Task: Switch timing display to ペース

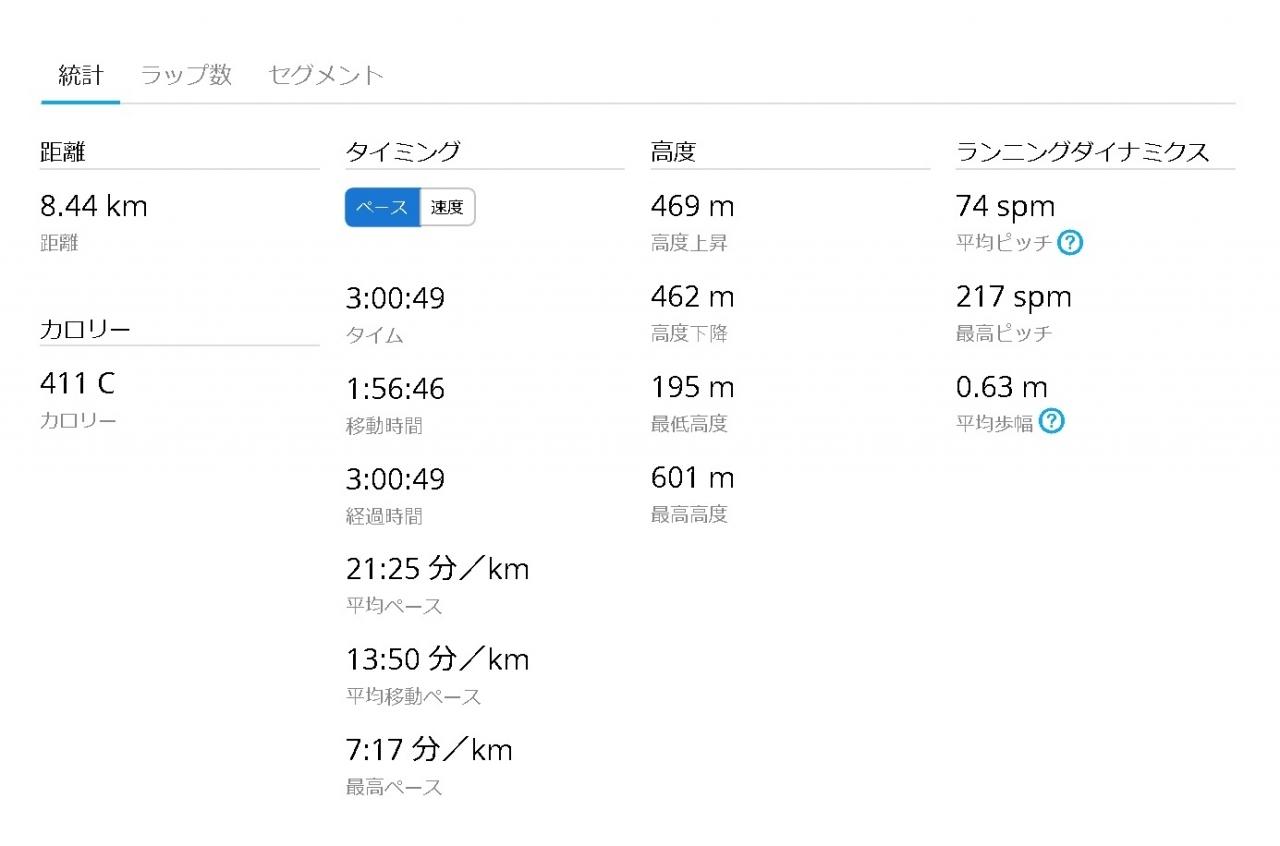Action: tap(383, 207)
